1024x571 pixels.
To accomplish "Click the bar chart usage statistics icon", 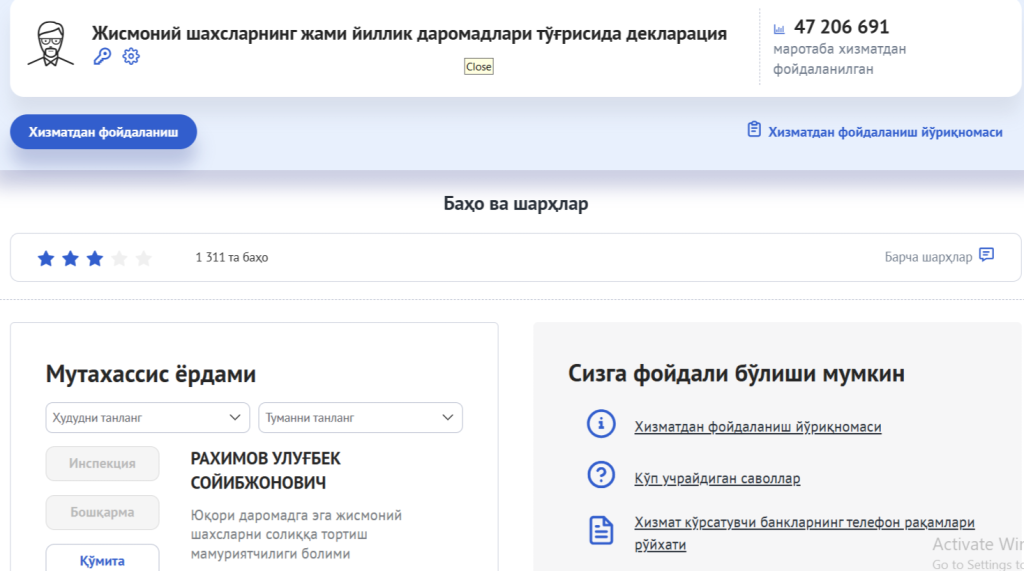I will pyautogui.click(x=779, y=29).
